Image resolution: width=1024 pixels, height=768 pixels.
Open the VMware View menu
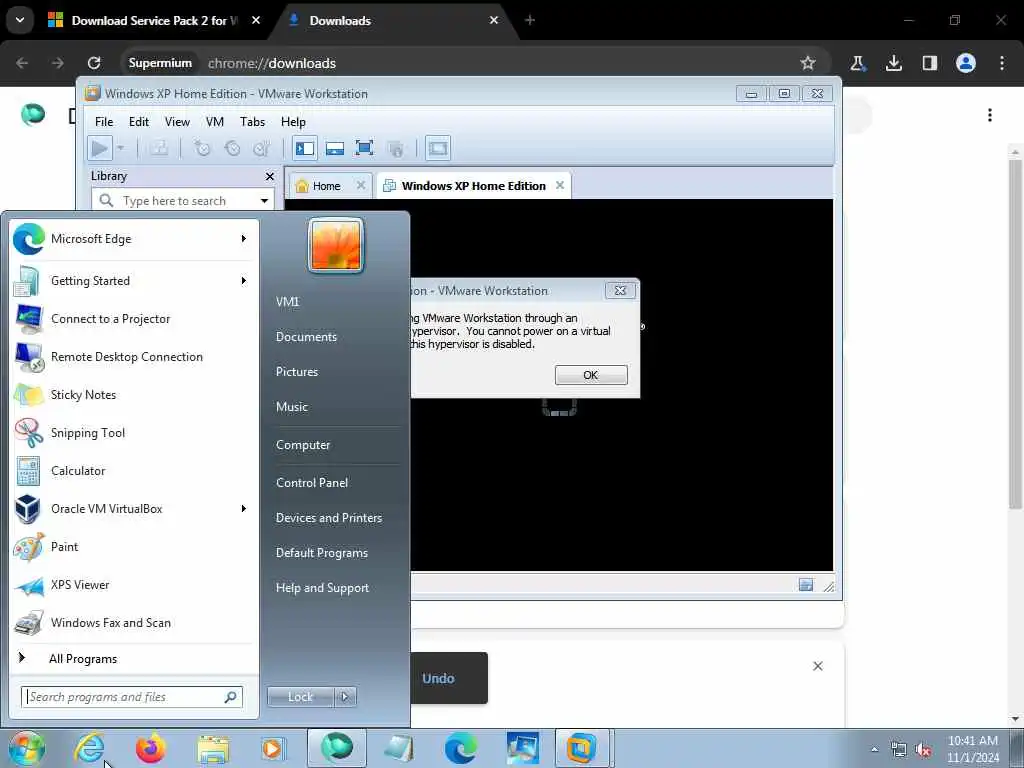(177, 121)
